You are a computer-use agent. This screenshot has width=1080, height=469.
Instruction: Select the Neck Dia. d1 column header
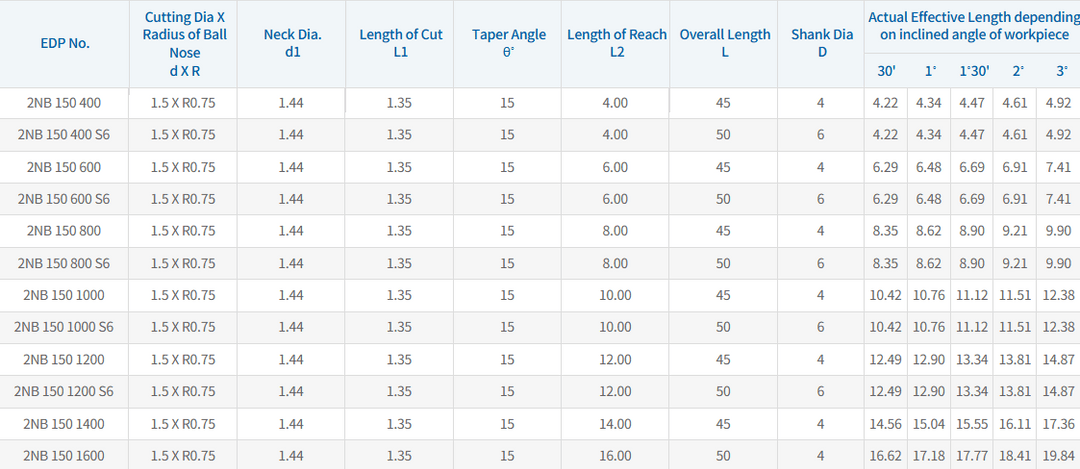[x=291, y=43]
